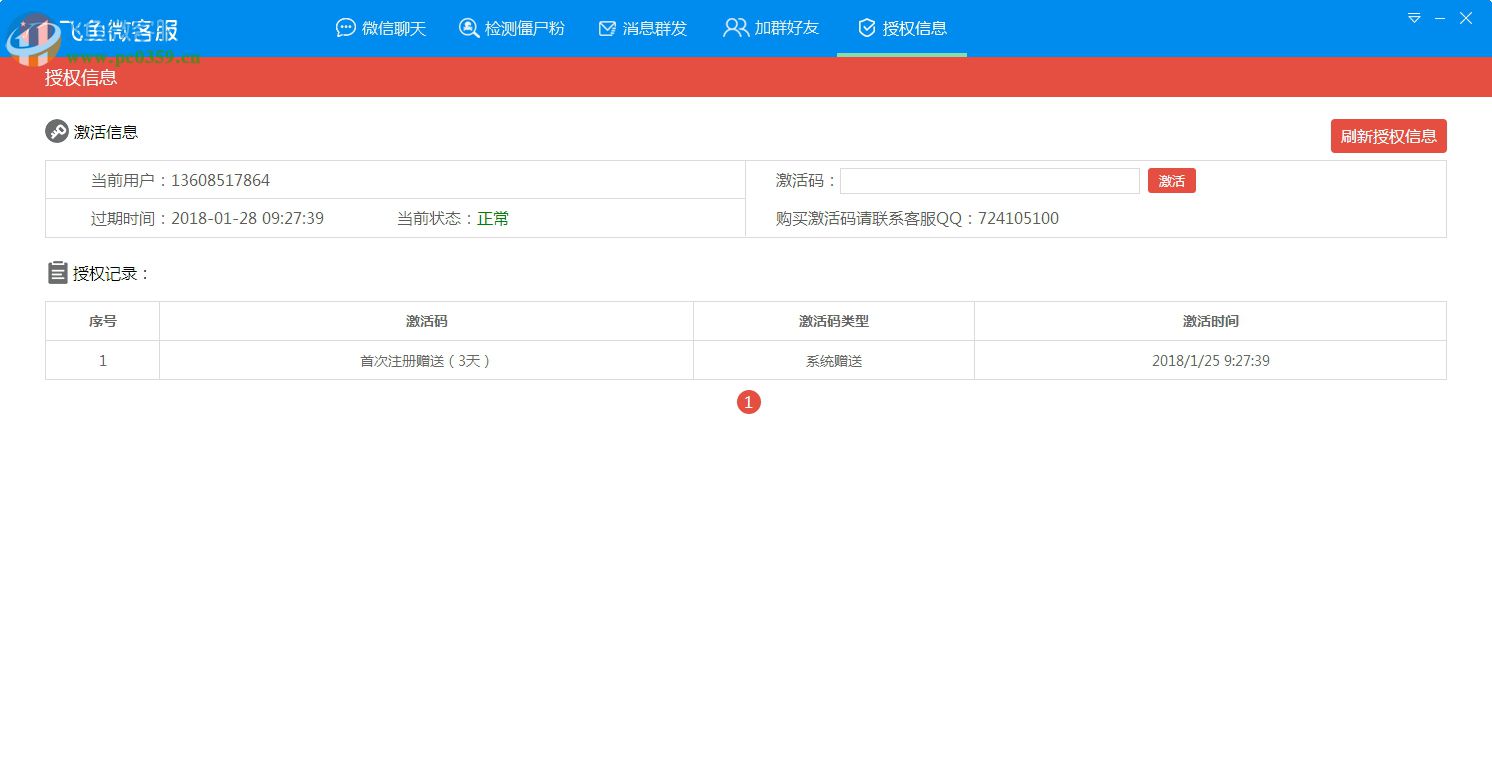1492x772 pixels.
Task: Select current user number 13608517864
Action: [x=221, y=181]
